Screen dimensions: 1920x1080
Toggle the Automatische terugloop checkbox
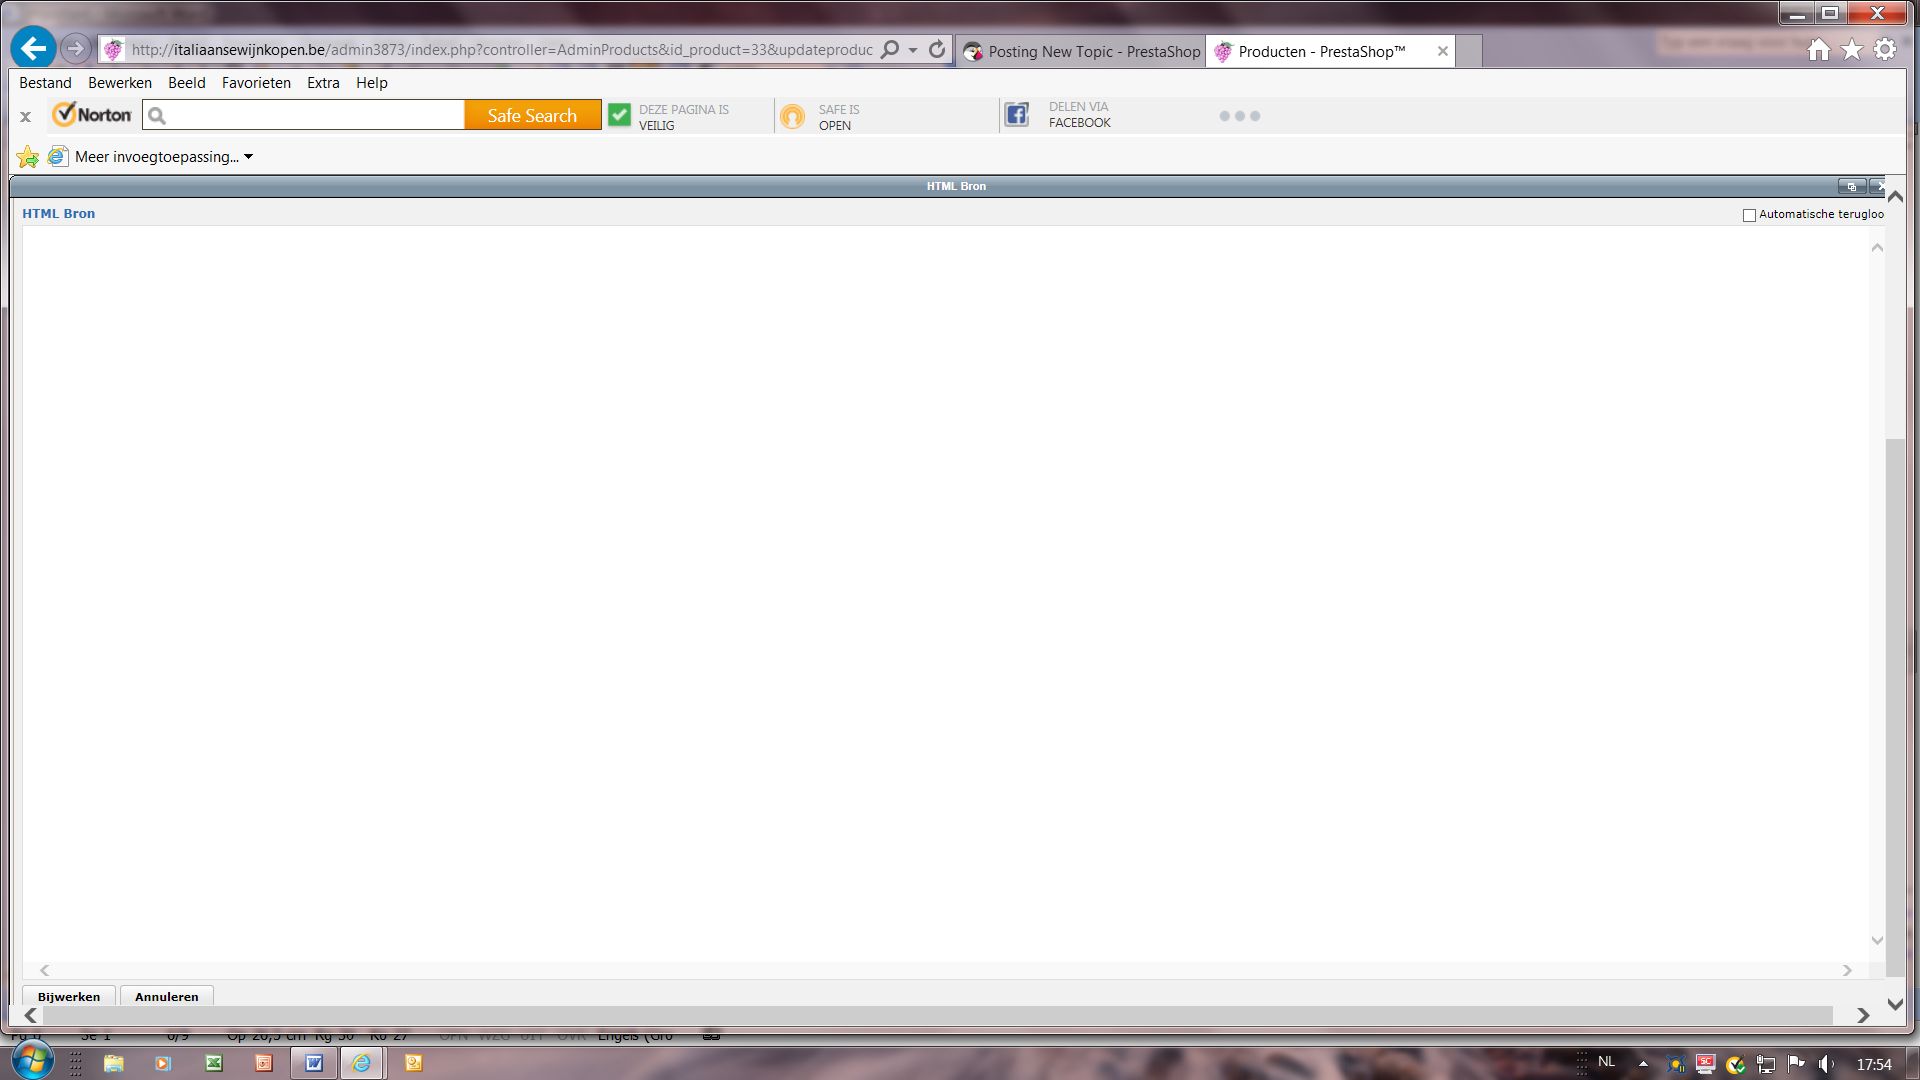click(1749, 215)
